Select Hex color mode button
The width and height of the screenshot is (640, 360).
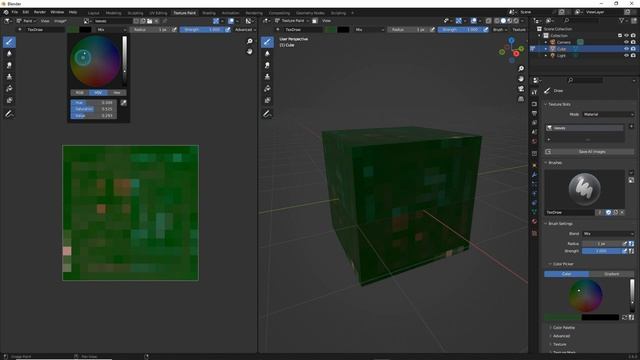117,93
